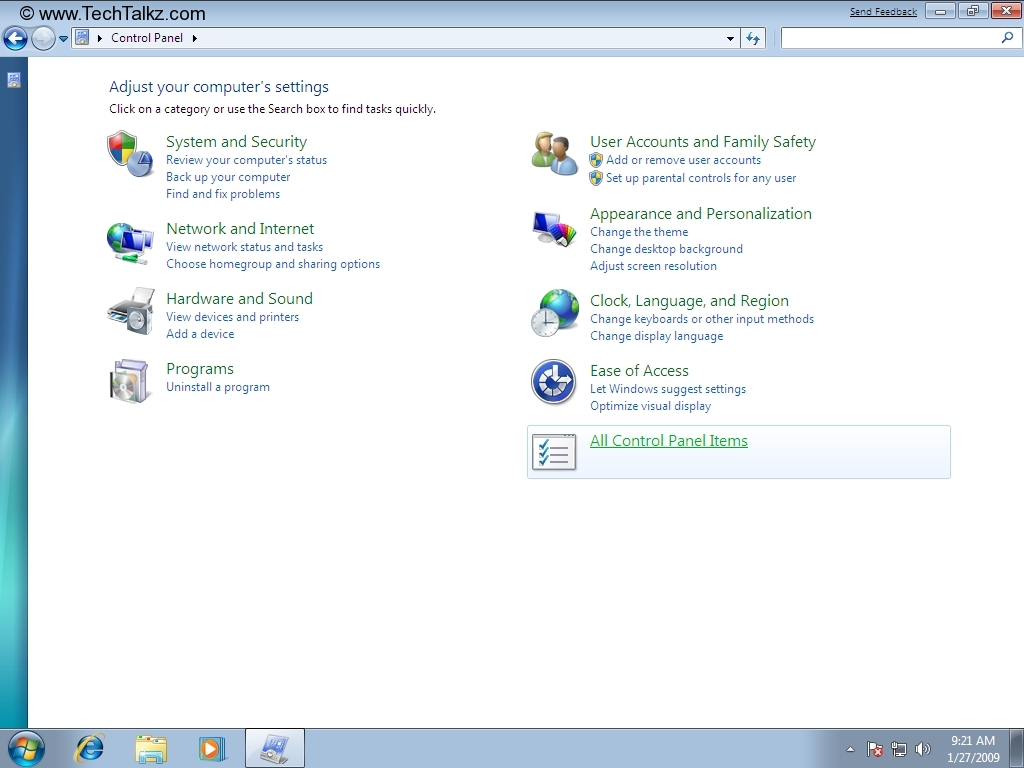Open the Appearance and Personalization monitor icon
1024x768 pixels.
[x=554, y=229]
